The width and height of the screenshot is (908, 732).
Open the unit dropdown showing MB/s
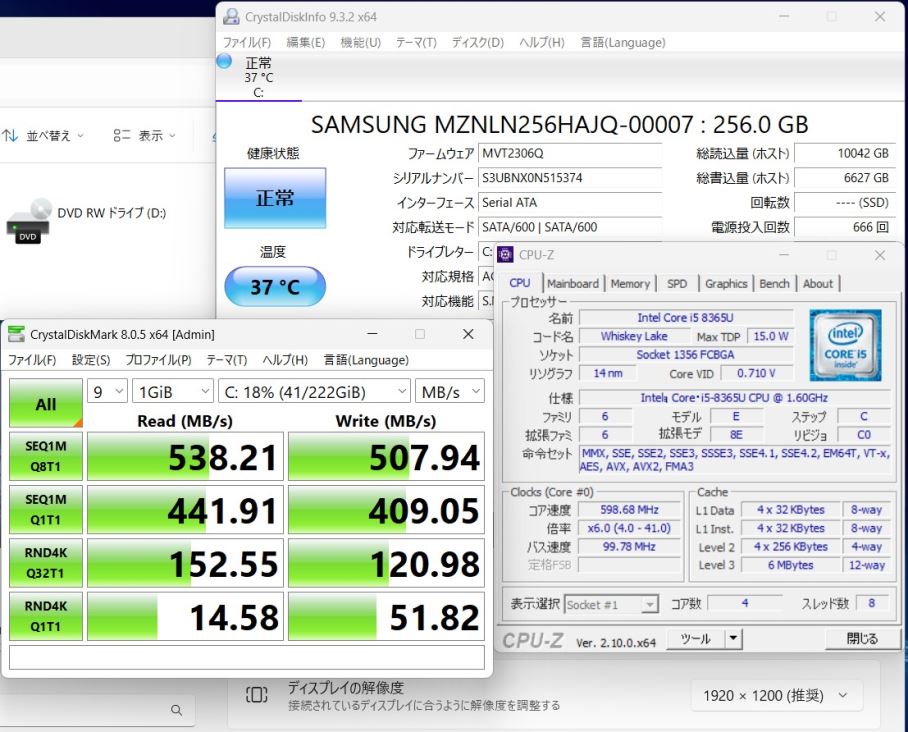(x=450, y=392)
